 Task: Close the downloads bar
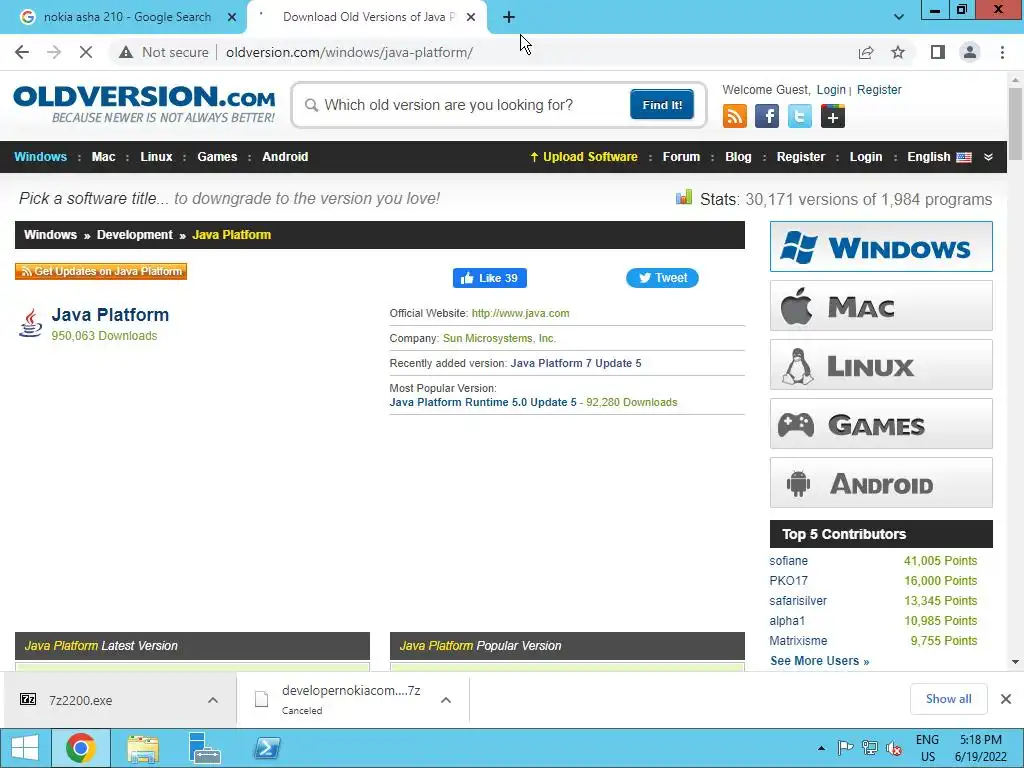1006,699
